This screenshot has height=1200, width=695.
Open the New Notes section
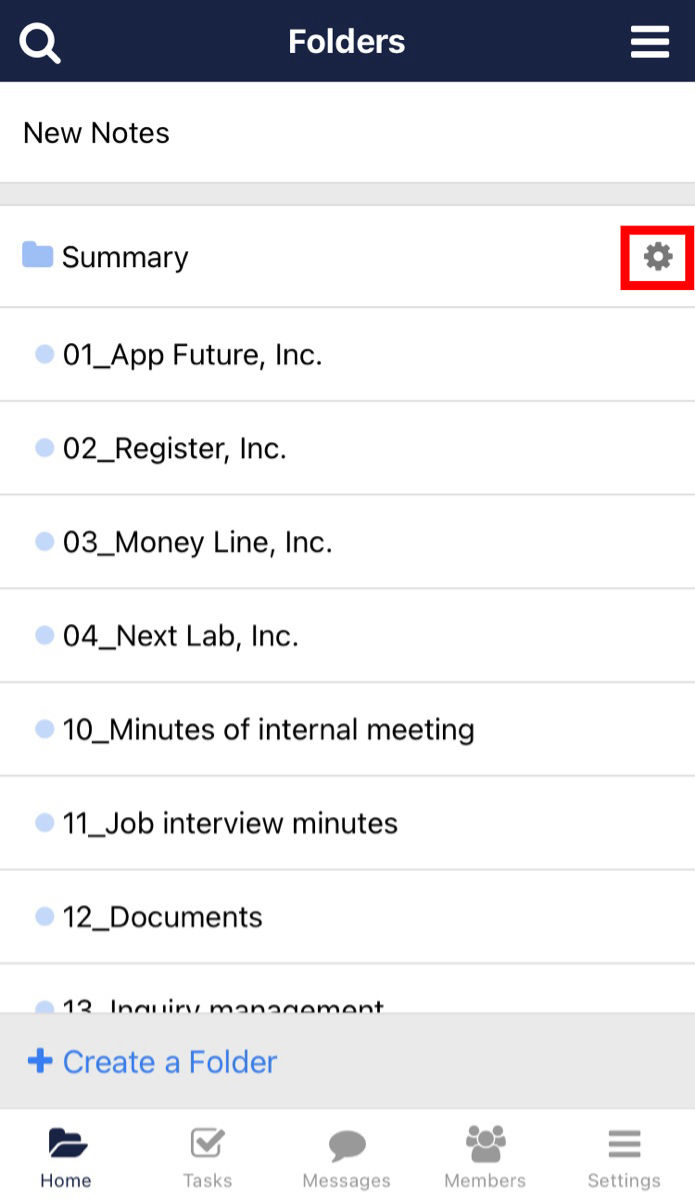pyautogui.click(x=95, y=132)
